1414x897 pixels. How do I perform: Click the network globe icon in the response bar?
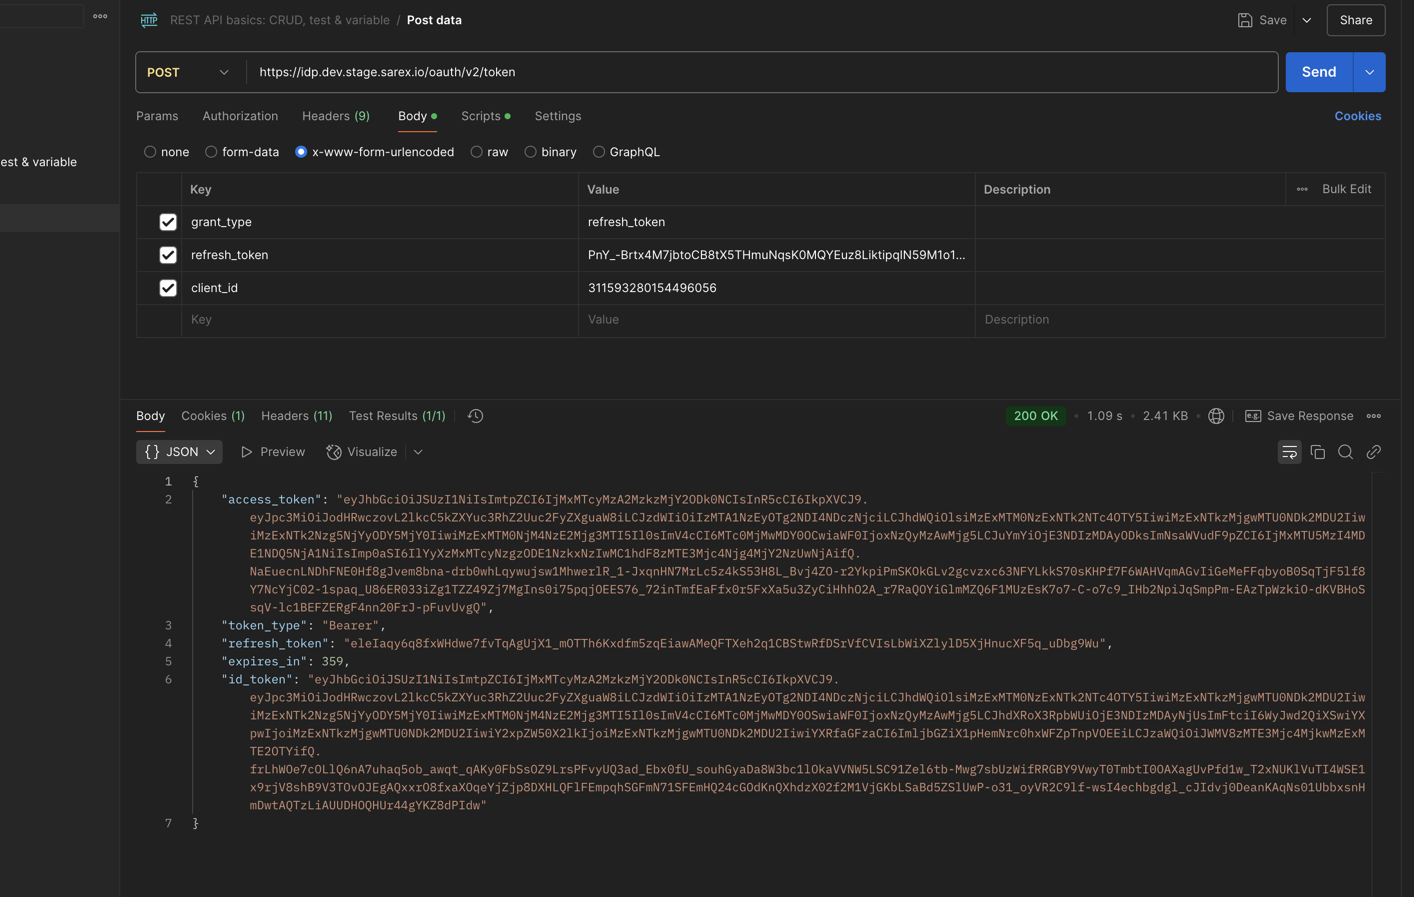tap(1216, 416)
